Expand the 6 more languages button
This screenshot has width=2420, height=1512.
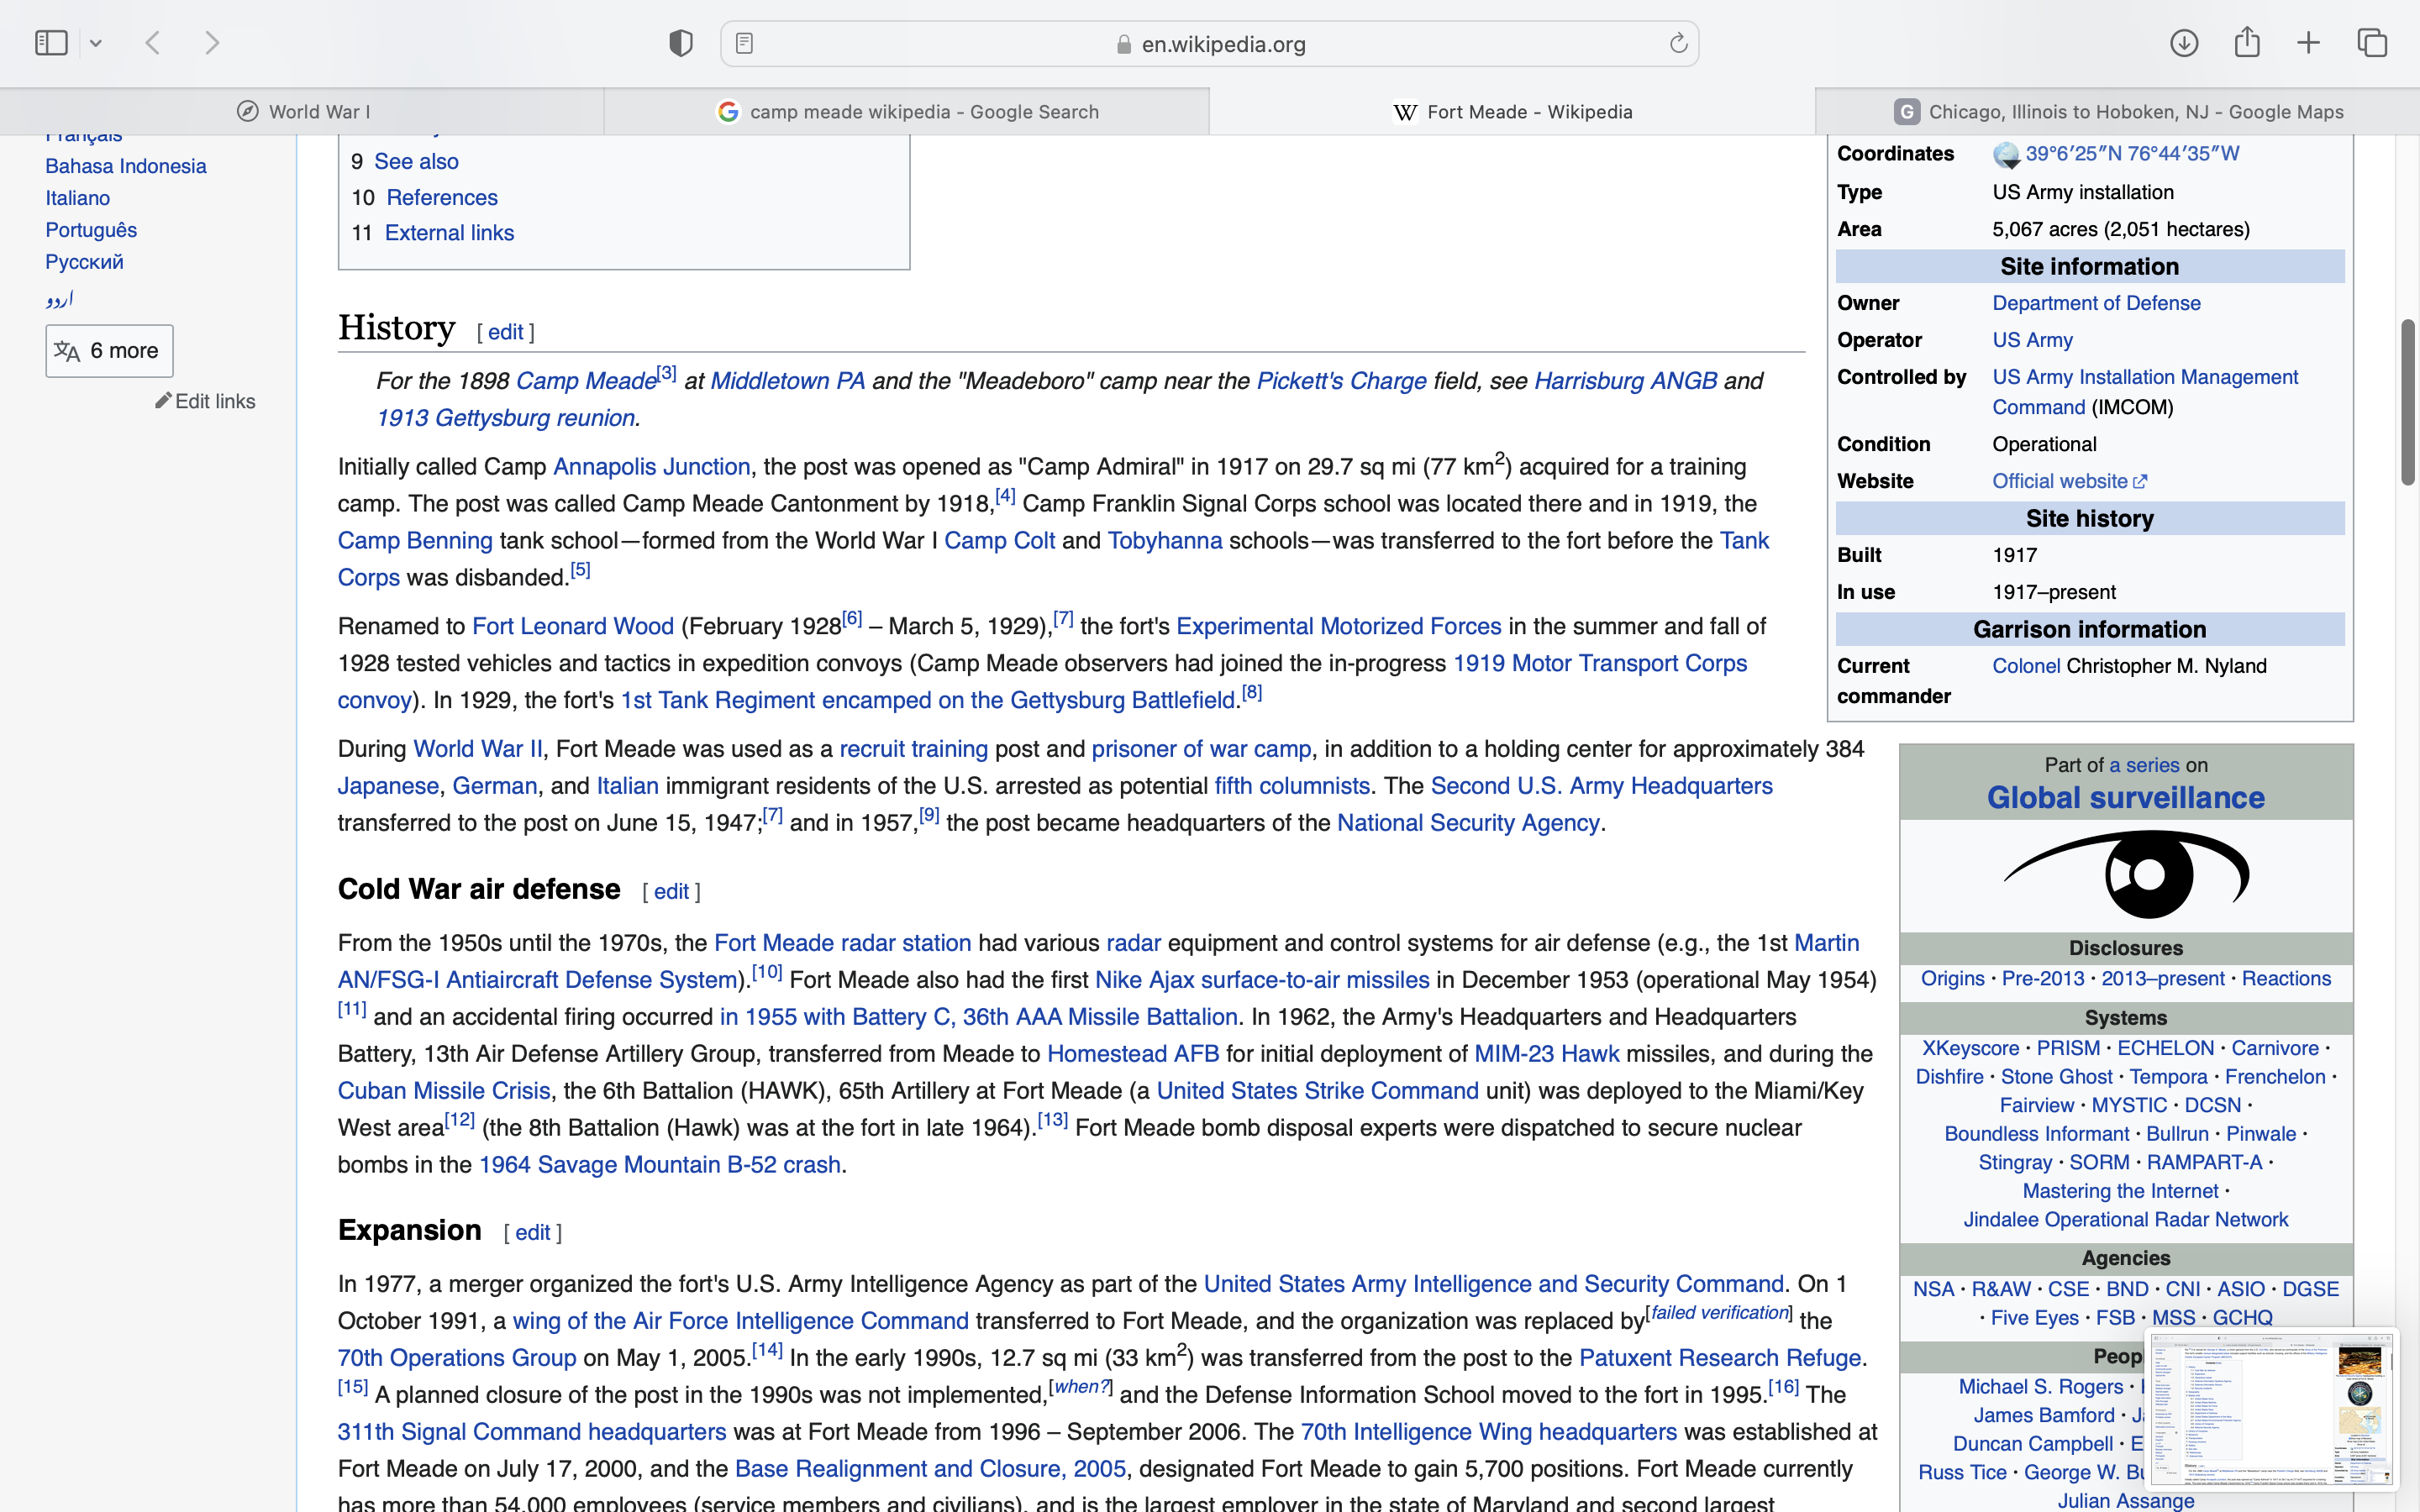pos(109,351)
